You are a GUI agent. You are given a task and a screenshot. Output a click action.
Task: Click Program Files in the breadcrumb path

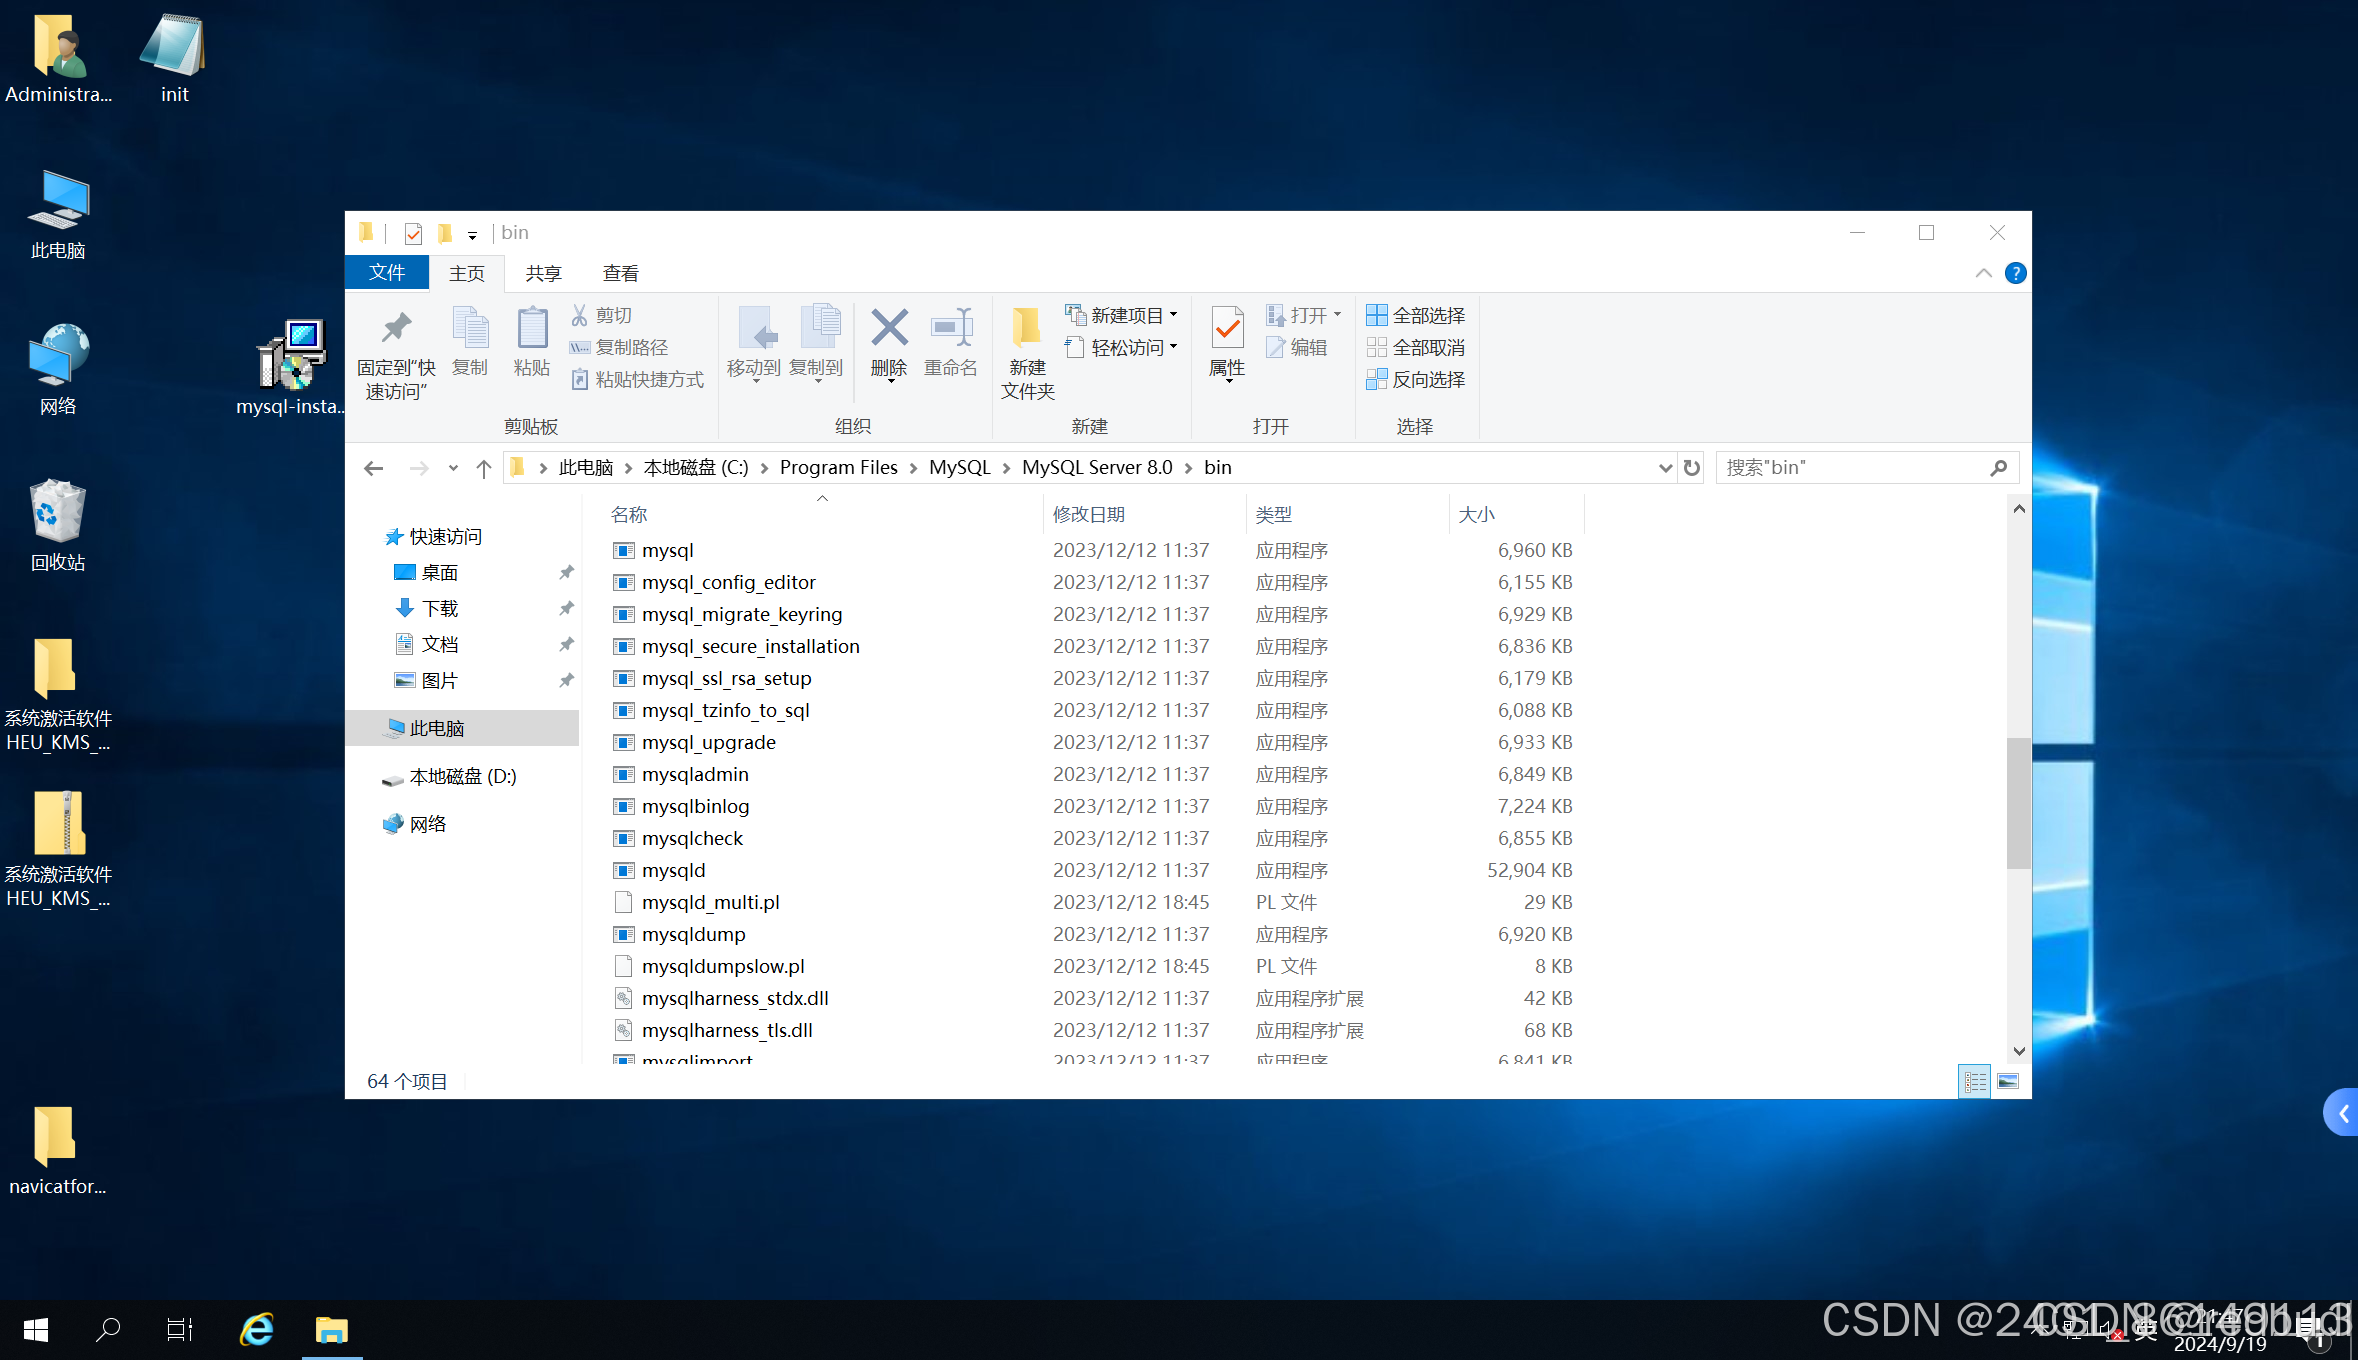838,468
